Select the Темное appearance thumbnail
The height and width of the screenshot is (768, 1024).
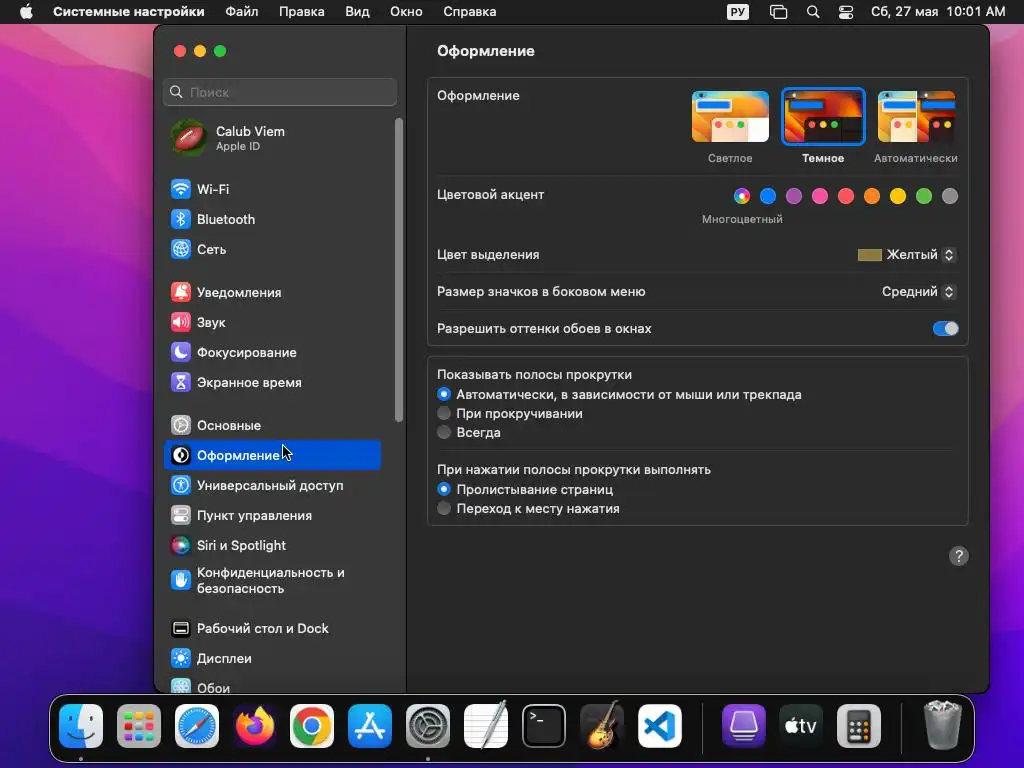824,117
